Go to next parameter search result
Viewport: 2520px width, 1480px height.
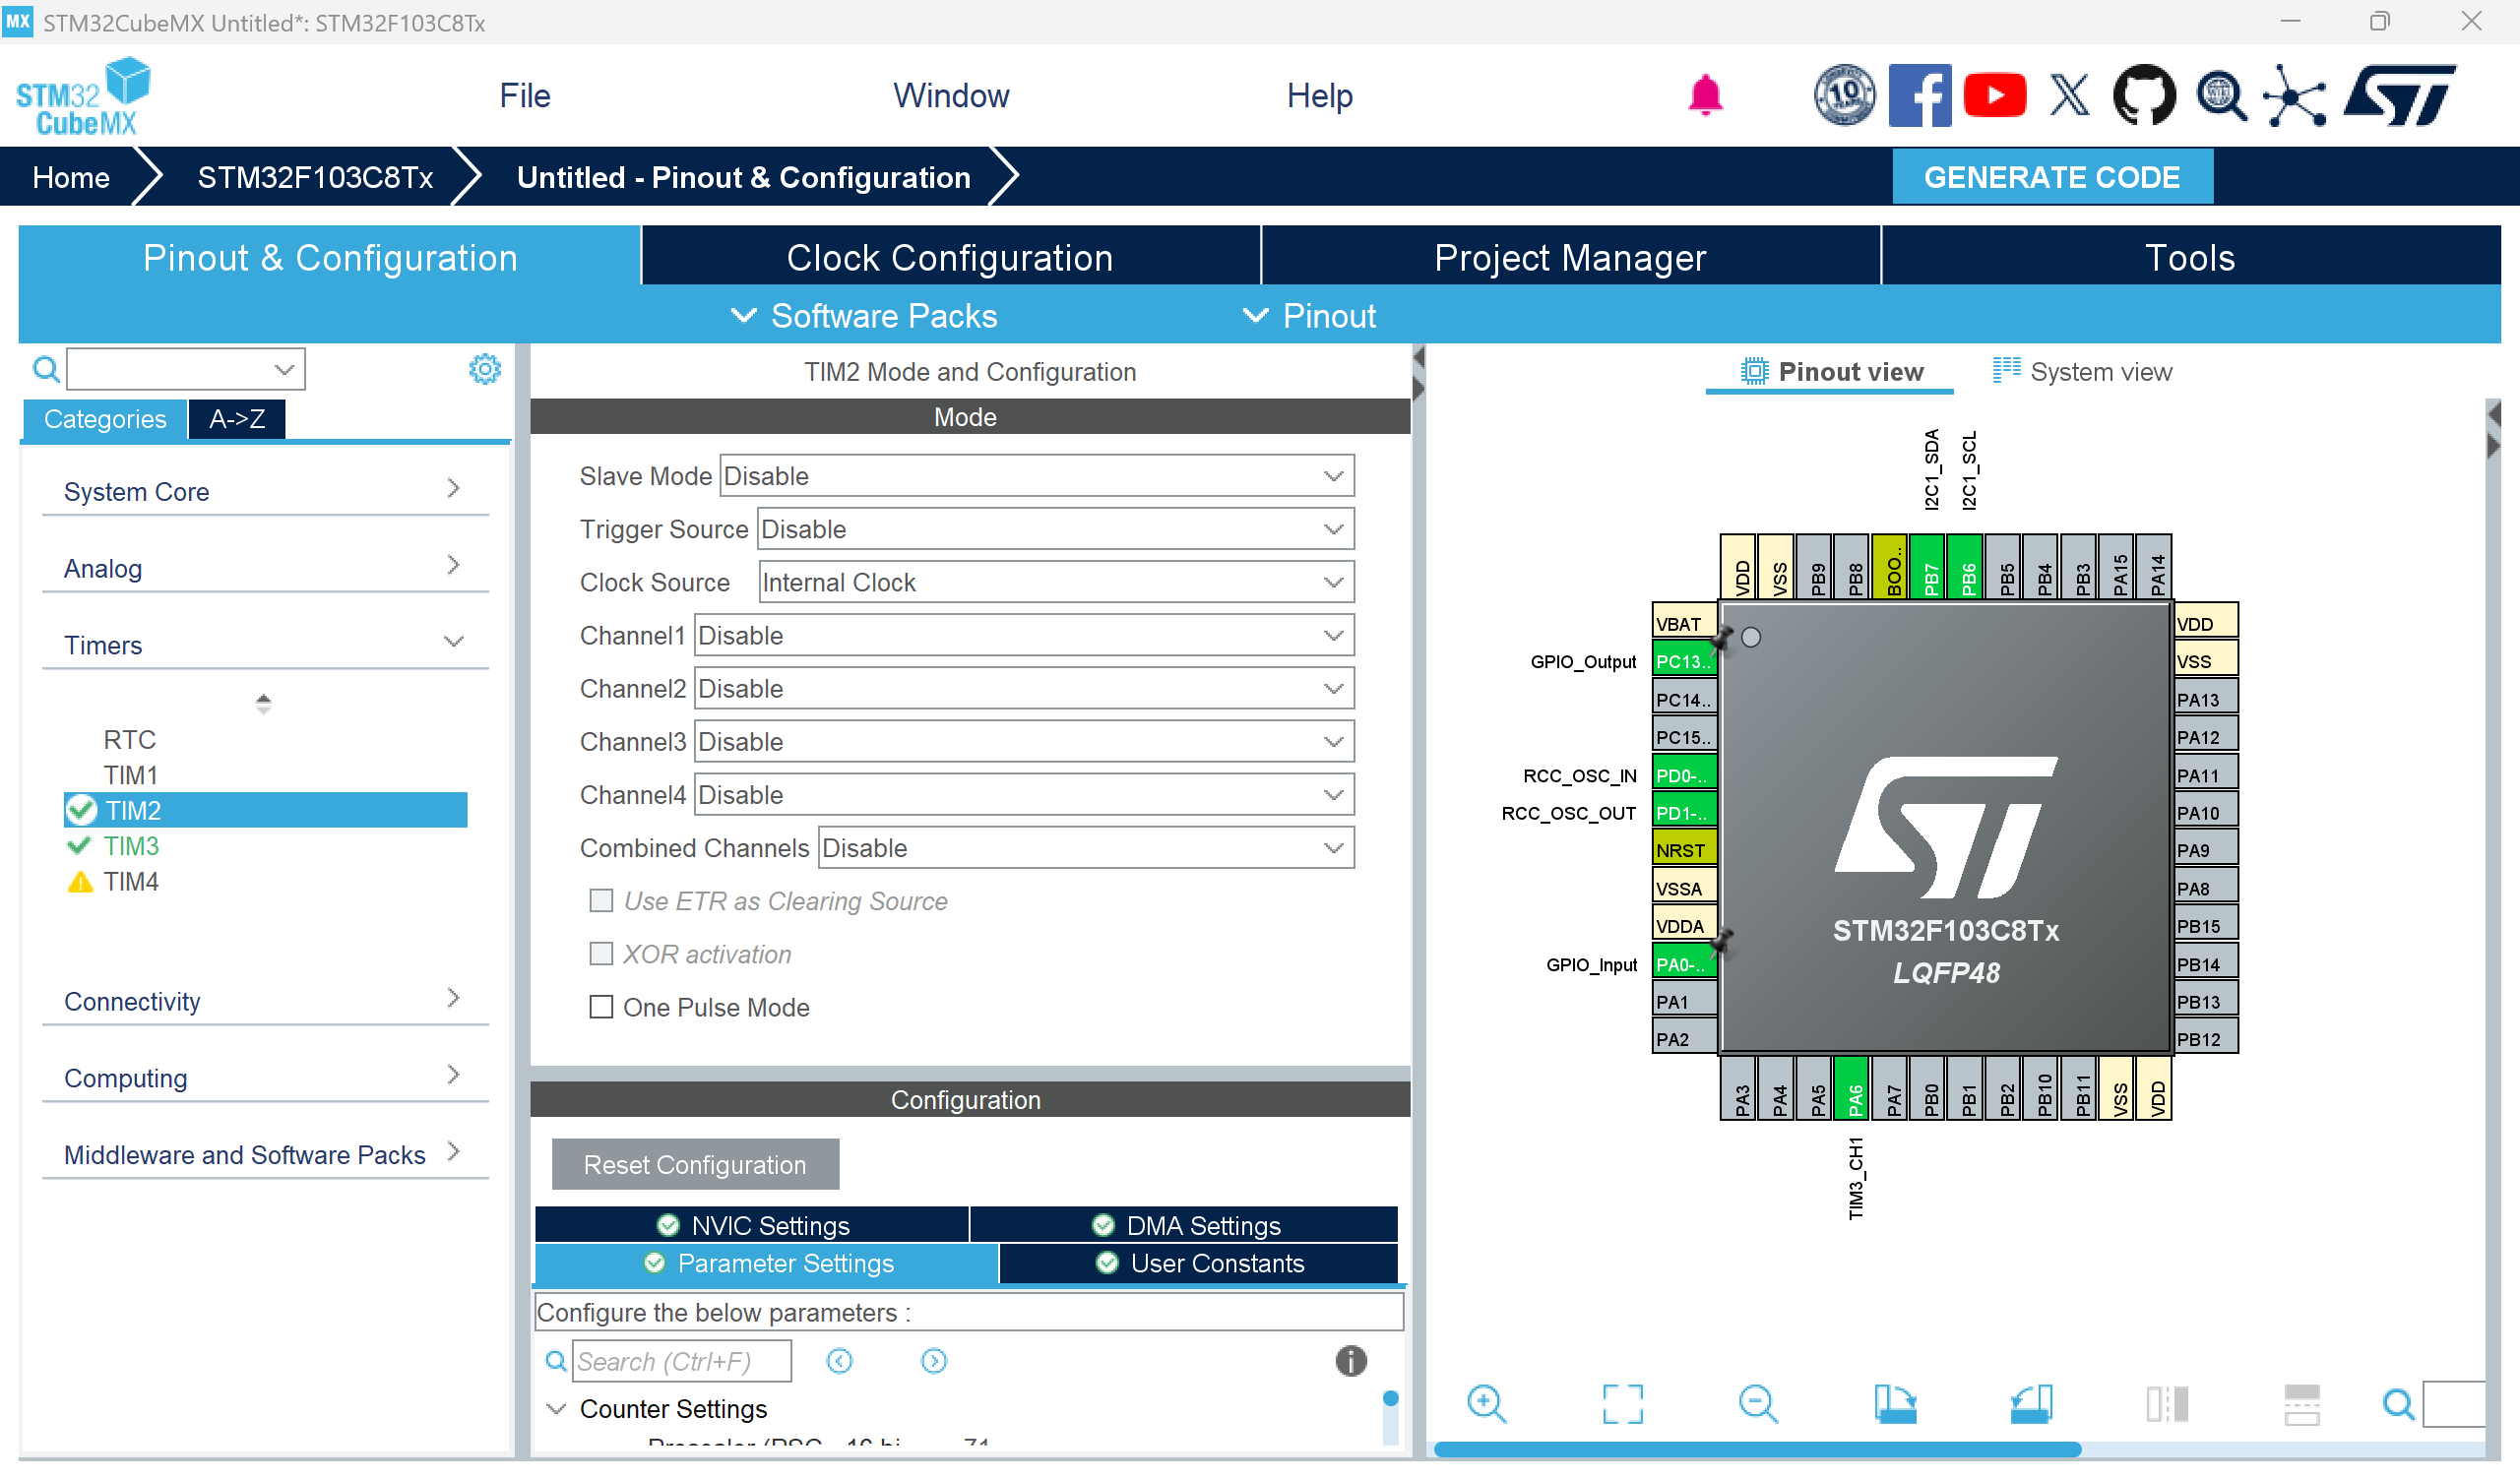933,1361
